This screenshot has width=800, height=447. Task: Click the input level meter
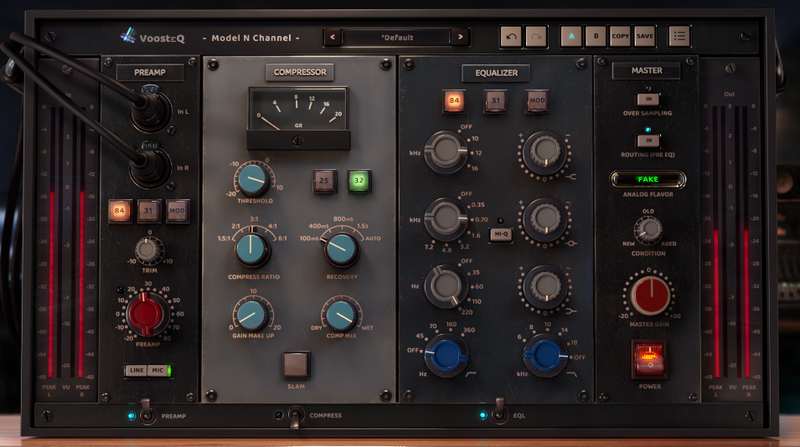coord(66,242)
